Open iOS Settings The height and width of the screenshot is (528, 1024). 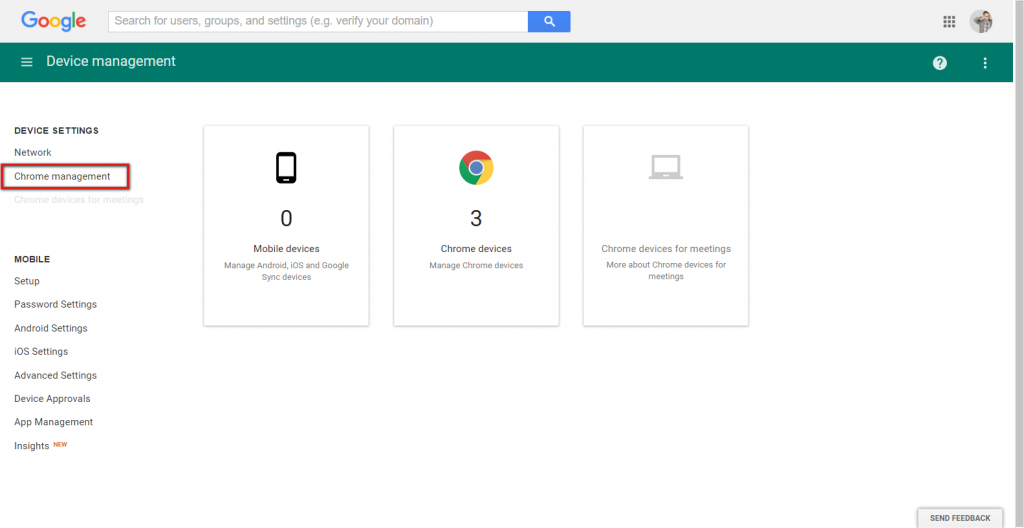pyautogui.click(x=41, y=352)
